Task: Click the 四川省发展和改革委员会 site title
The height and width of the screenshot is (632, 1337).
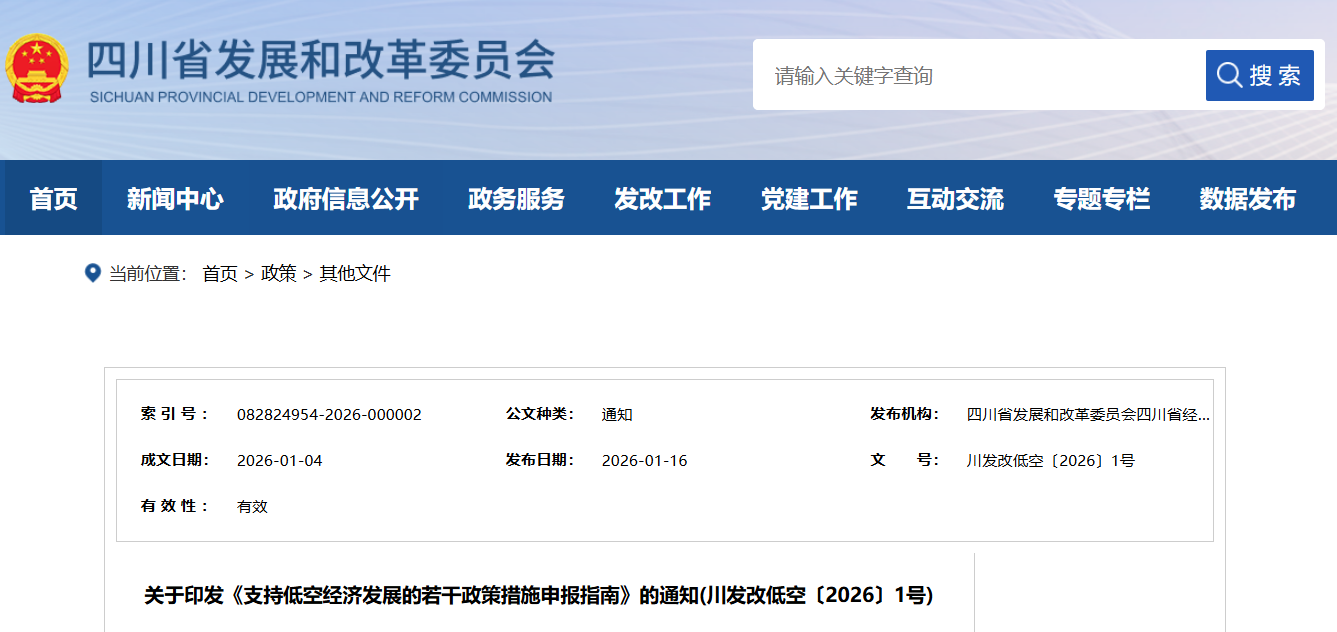Action: 320,62
